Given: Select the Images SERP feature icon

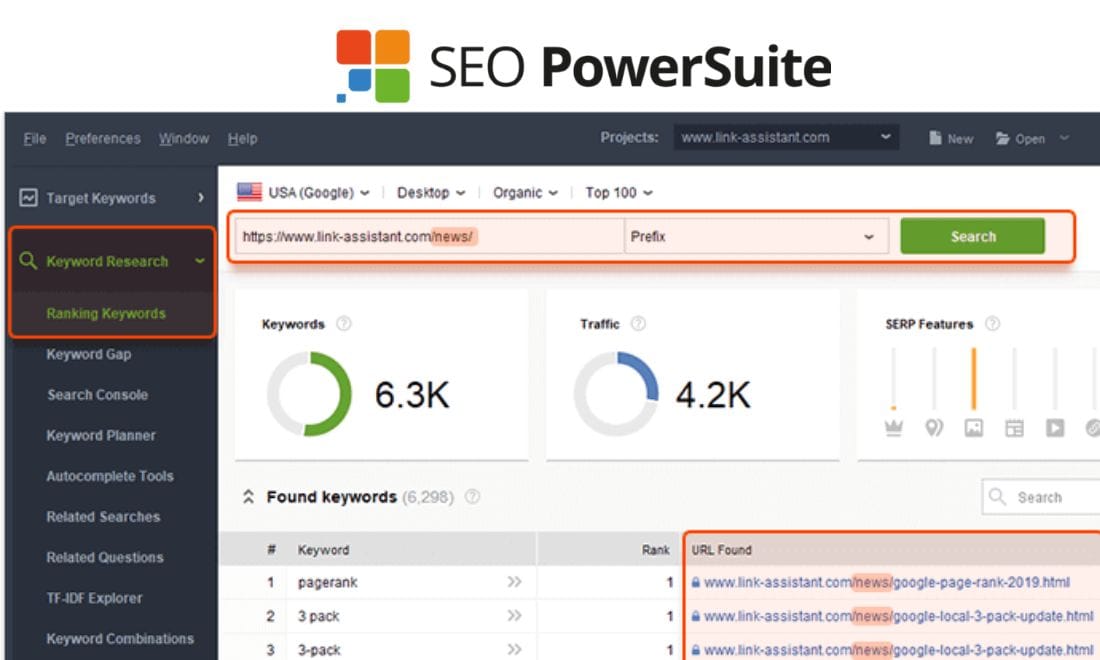Looking at the screenshot, I should click(x=973, y=427).
